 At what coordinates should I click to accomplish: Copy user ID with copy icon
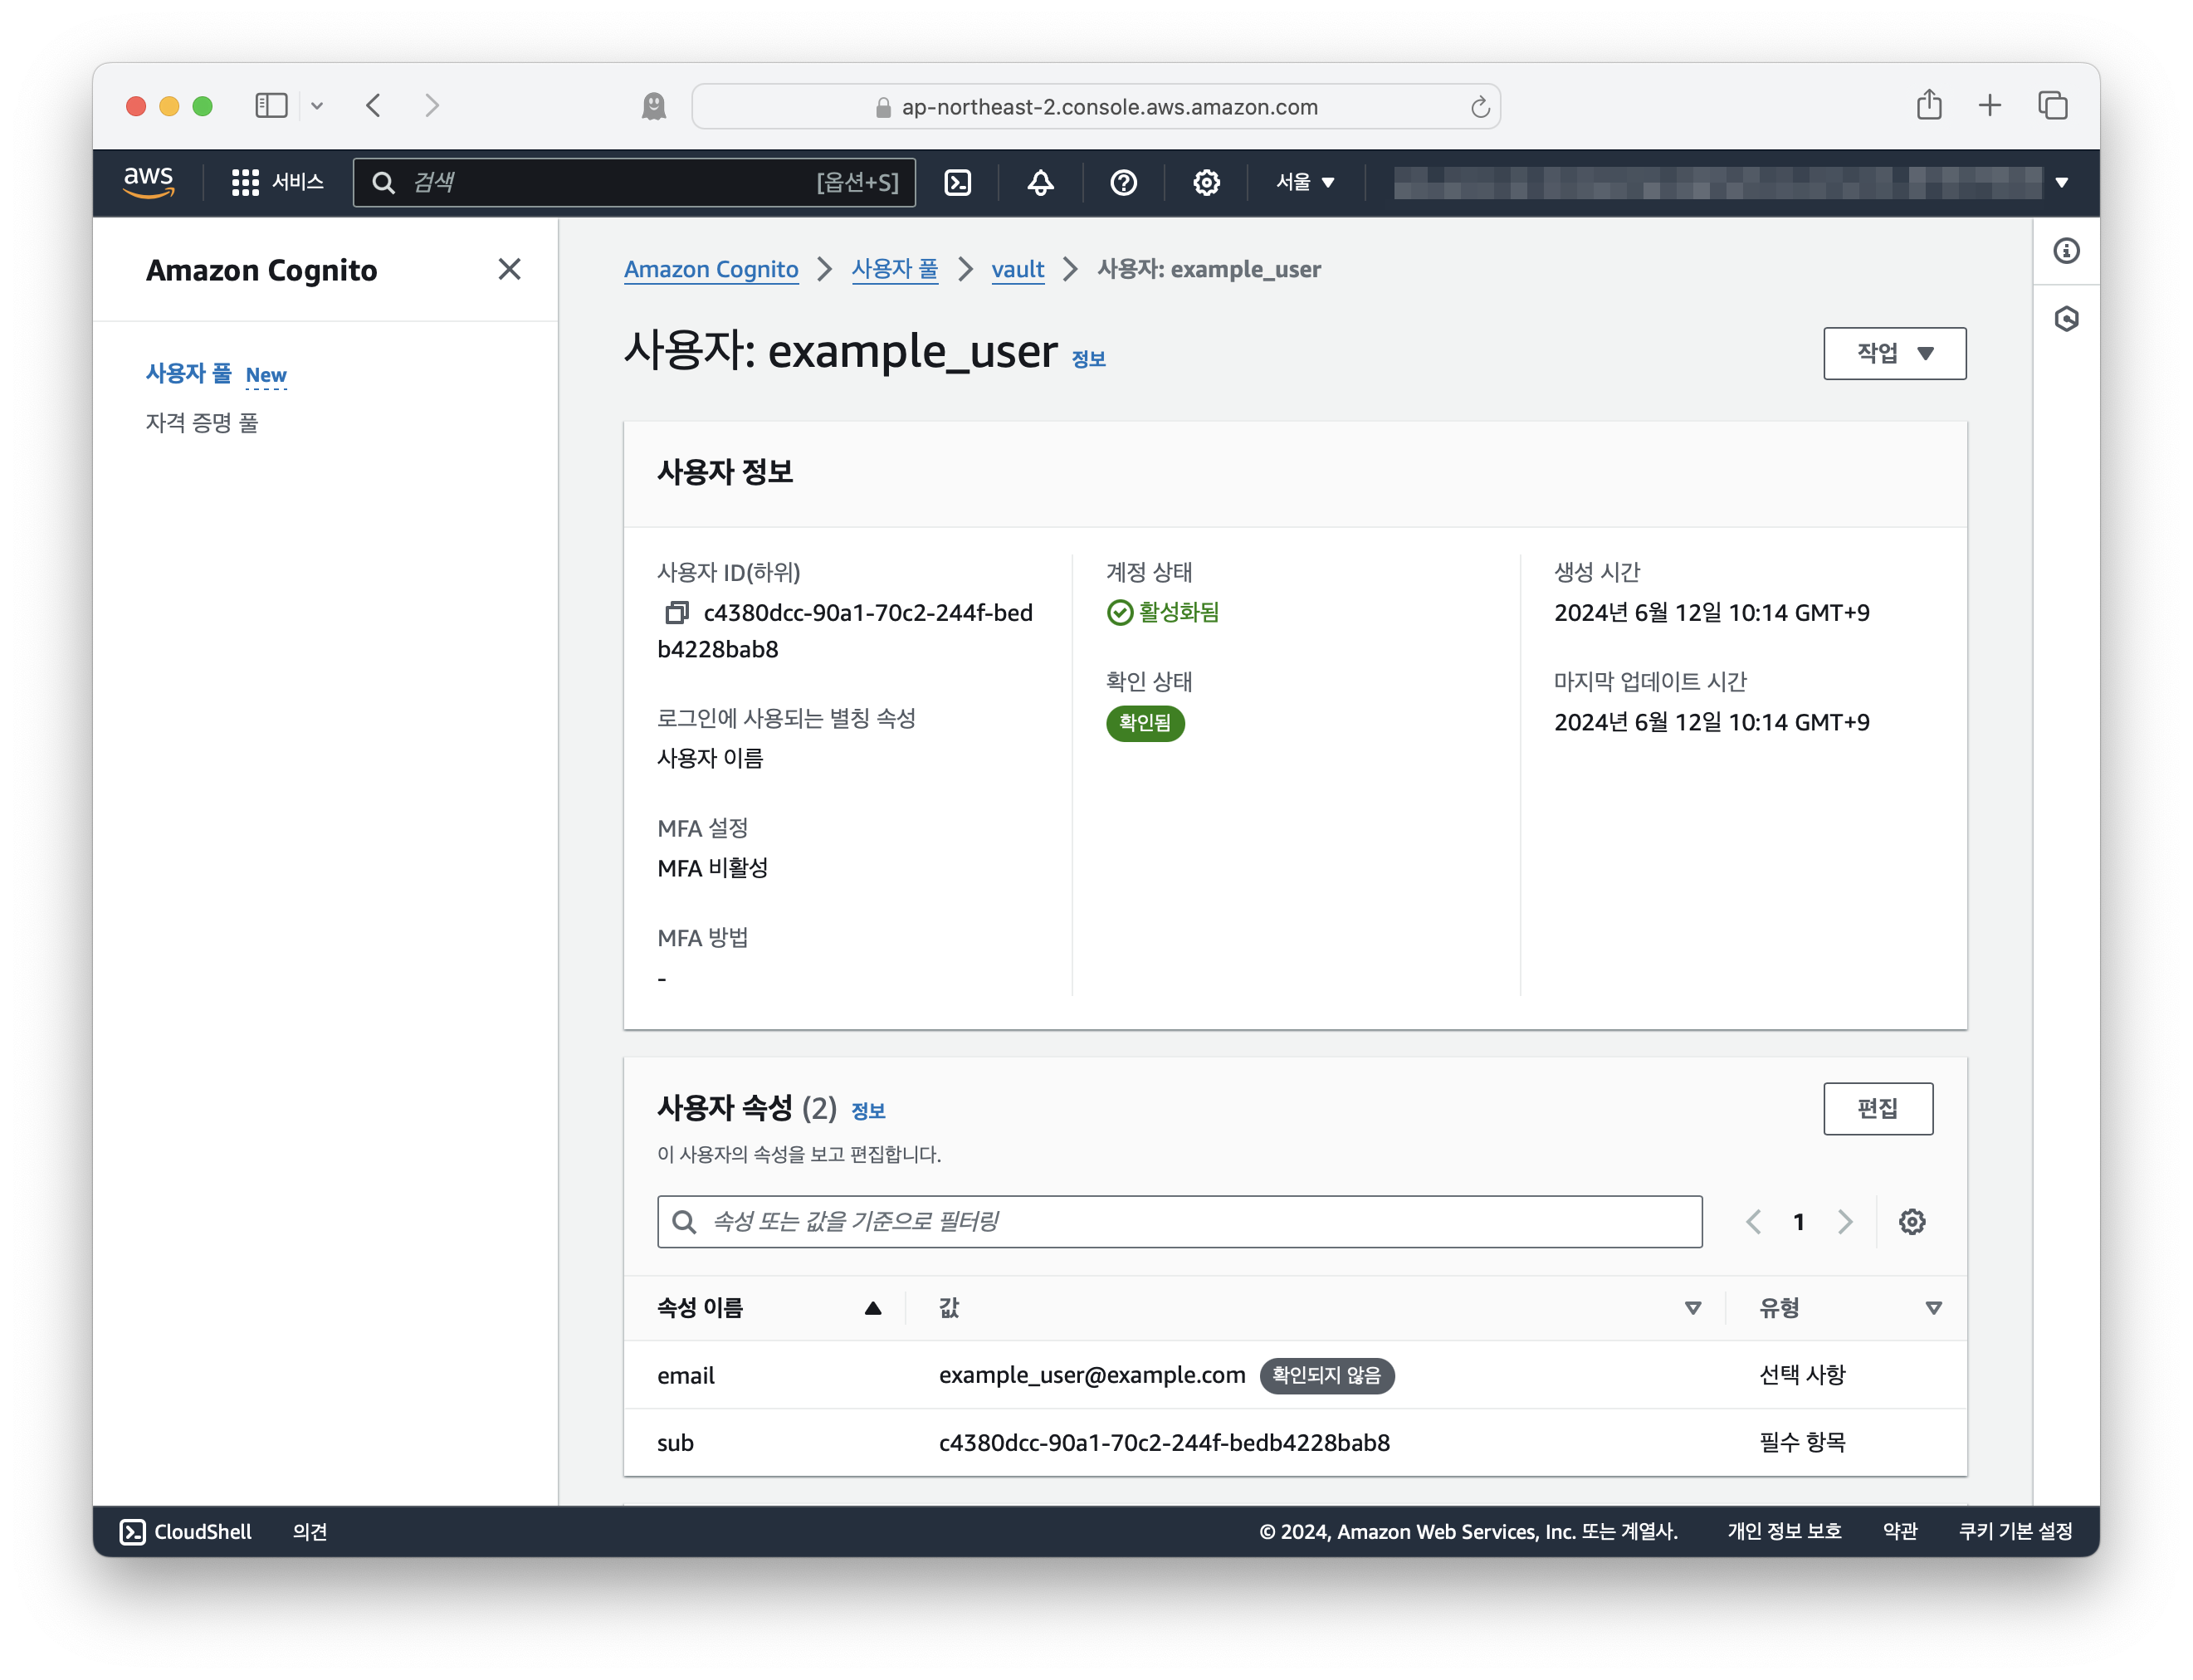click(677, 612)
